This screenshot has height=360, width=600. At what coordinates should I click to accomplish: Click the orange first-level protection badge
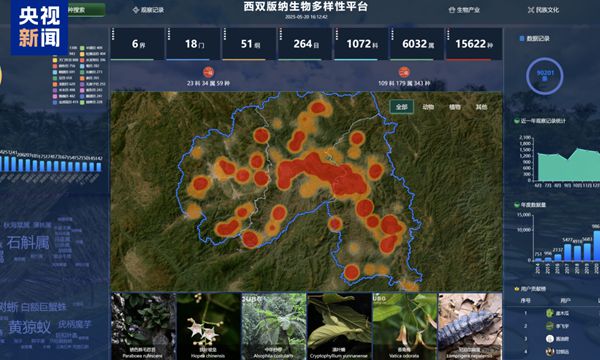tap(208, 72)
